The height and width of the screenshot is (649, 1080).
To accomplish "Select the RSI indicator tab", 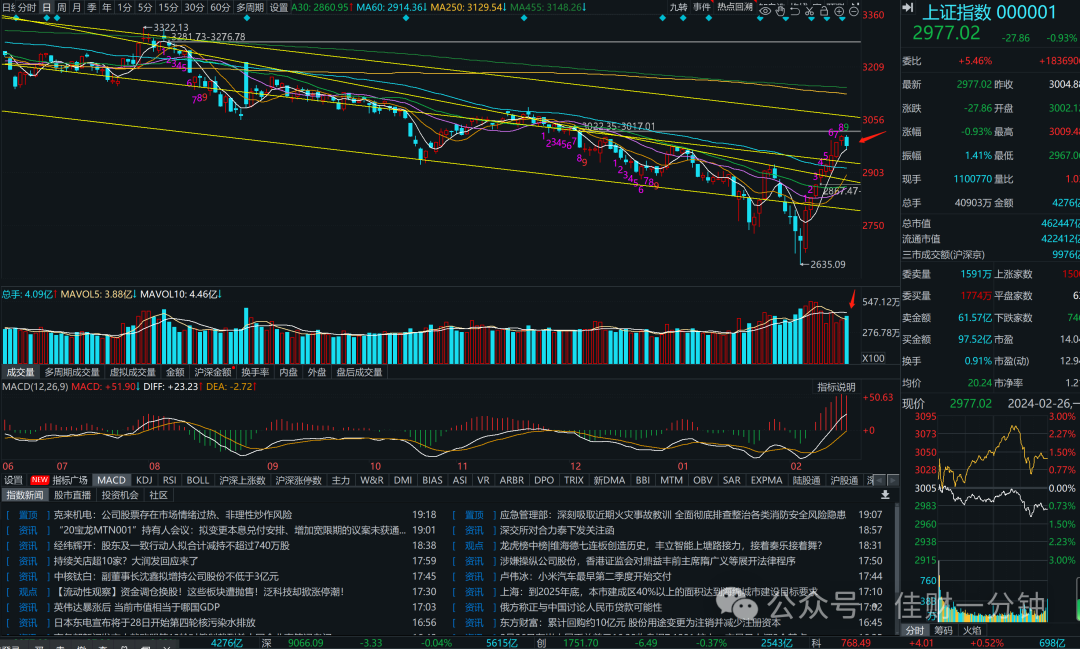I will [x=169, y=480].
